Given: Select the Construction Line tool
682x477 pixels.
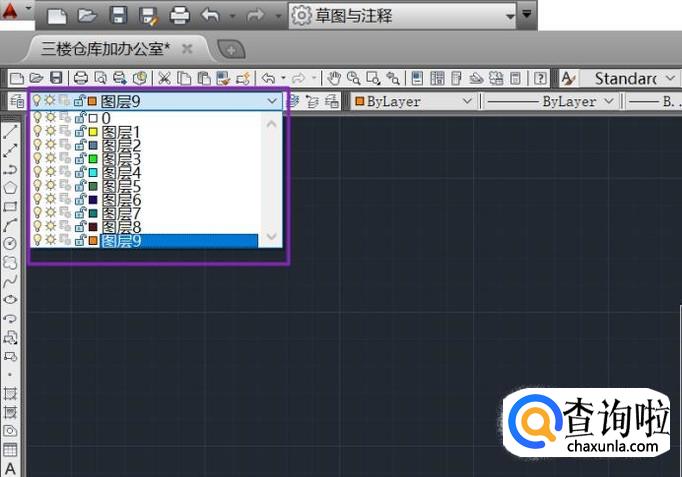Looking at the screenshot, I should tap(10, 150).
